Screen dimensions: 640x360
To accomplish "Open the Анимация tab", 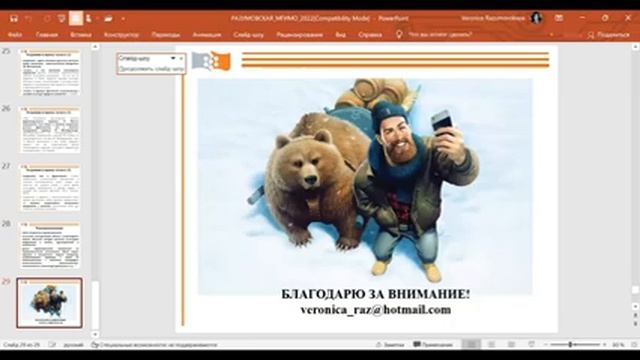I will coord(207,35).
